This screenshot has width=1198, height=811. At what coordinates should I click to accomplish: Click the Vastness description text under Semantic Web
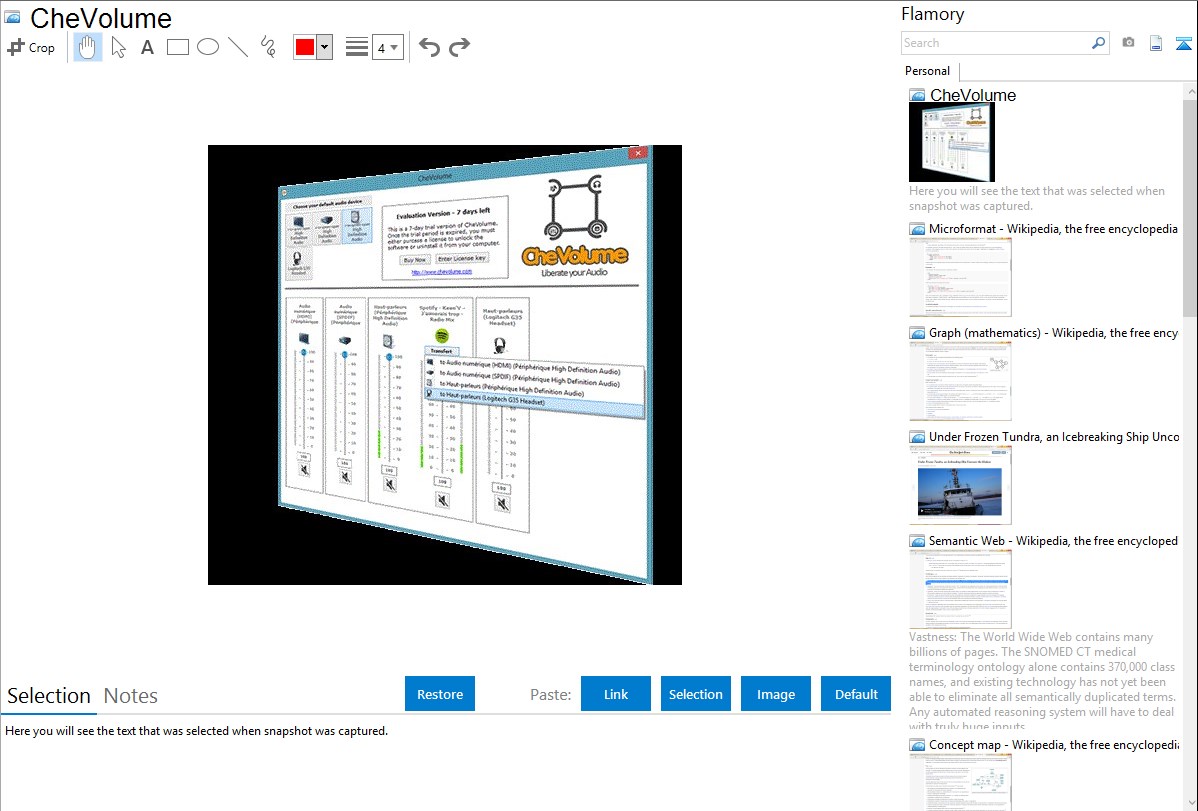(x=1042, y=681)
